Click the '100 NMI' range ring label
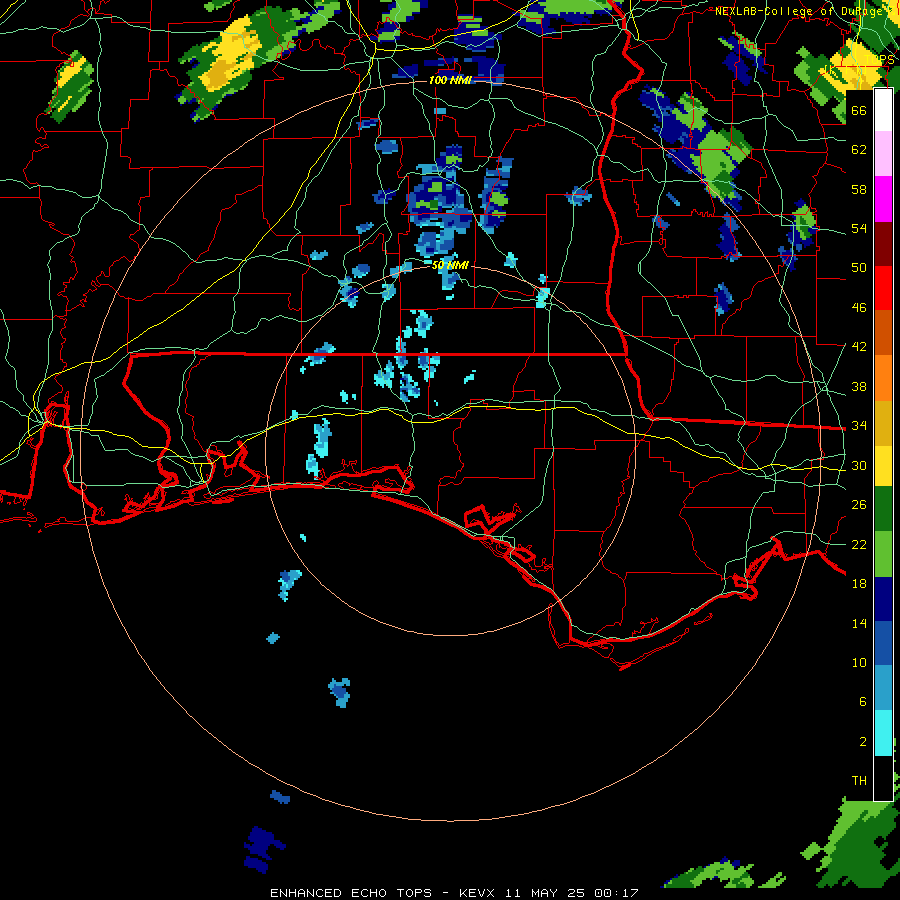 point(450,80)
